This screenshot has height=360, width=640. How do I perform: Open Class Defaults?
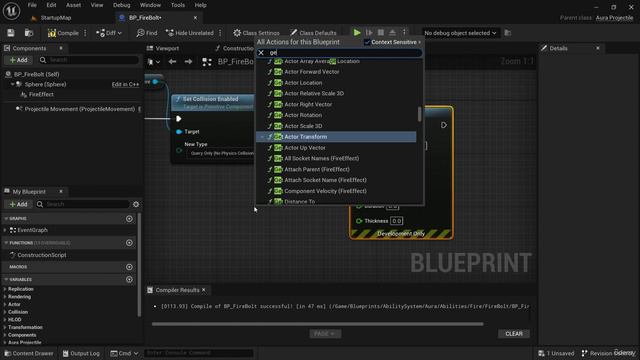pyautogui.click(x=313, y=33)
